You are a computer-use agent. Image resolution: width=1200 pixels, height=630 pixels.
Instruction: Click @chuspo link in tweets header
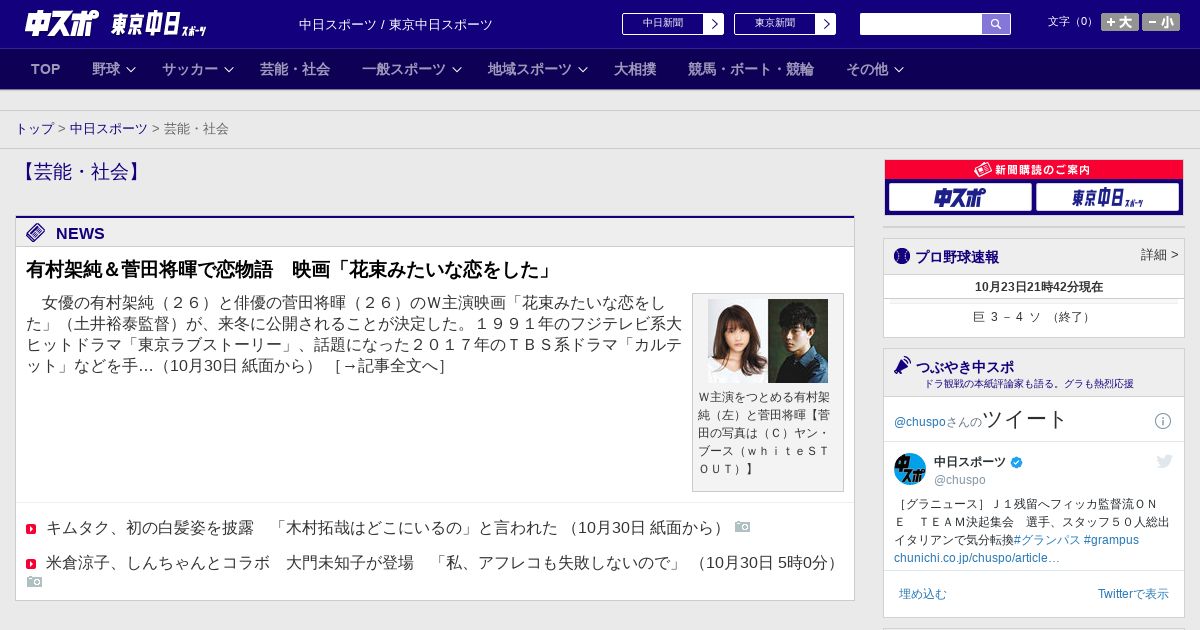(920, 422)
